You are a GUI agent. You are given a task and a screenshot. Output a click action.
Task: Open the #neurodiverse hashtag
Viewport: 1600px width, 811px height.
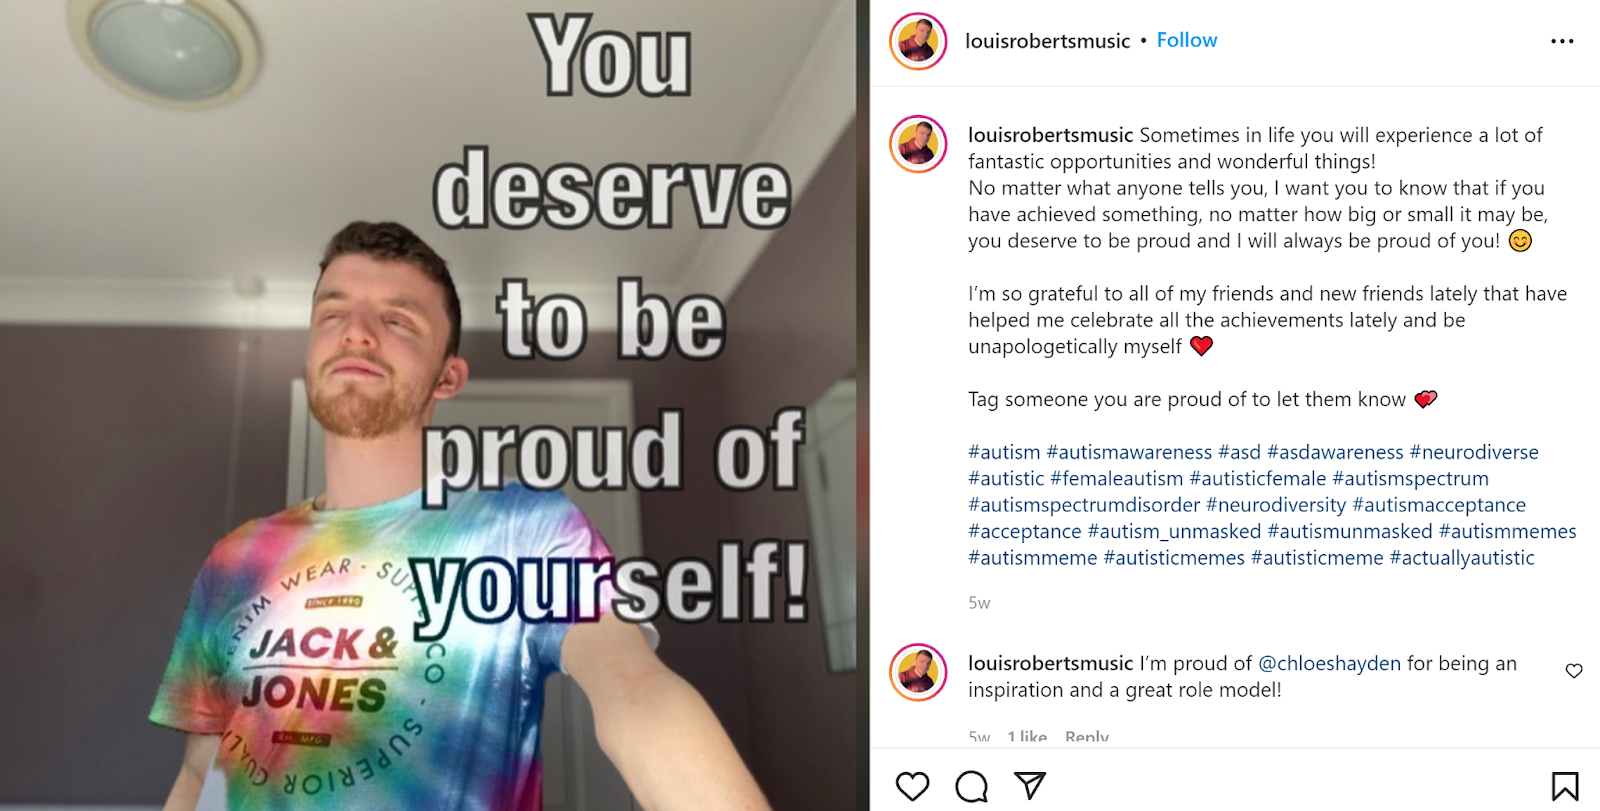(1474, 452)
